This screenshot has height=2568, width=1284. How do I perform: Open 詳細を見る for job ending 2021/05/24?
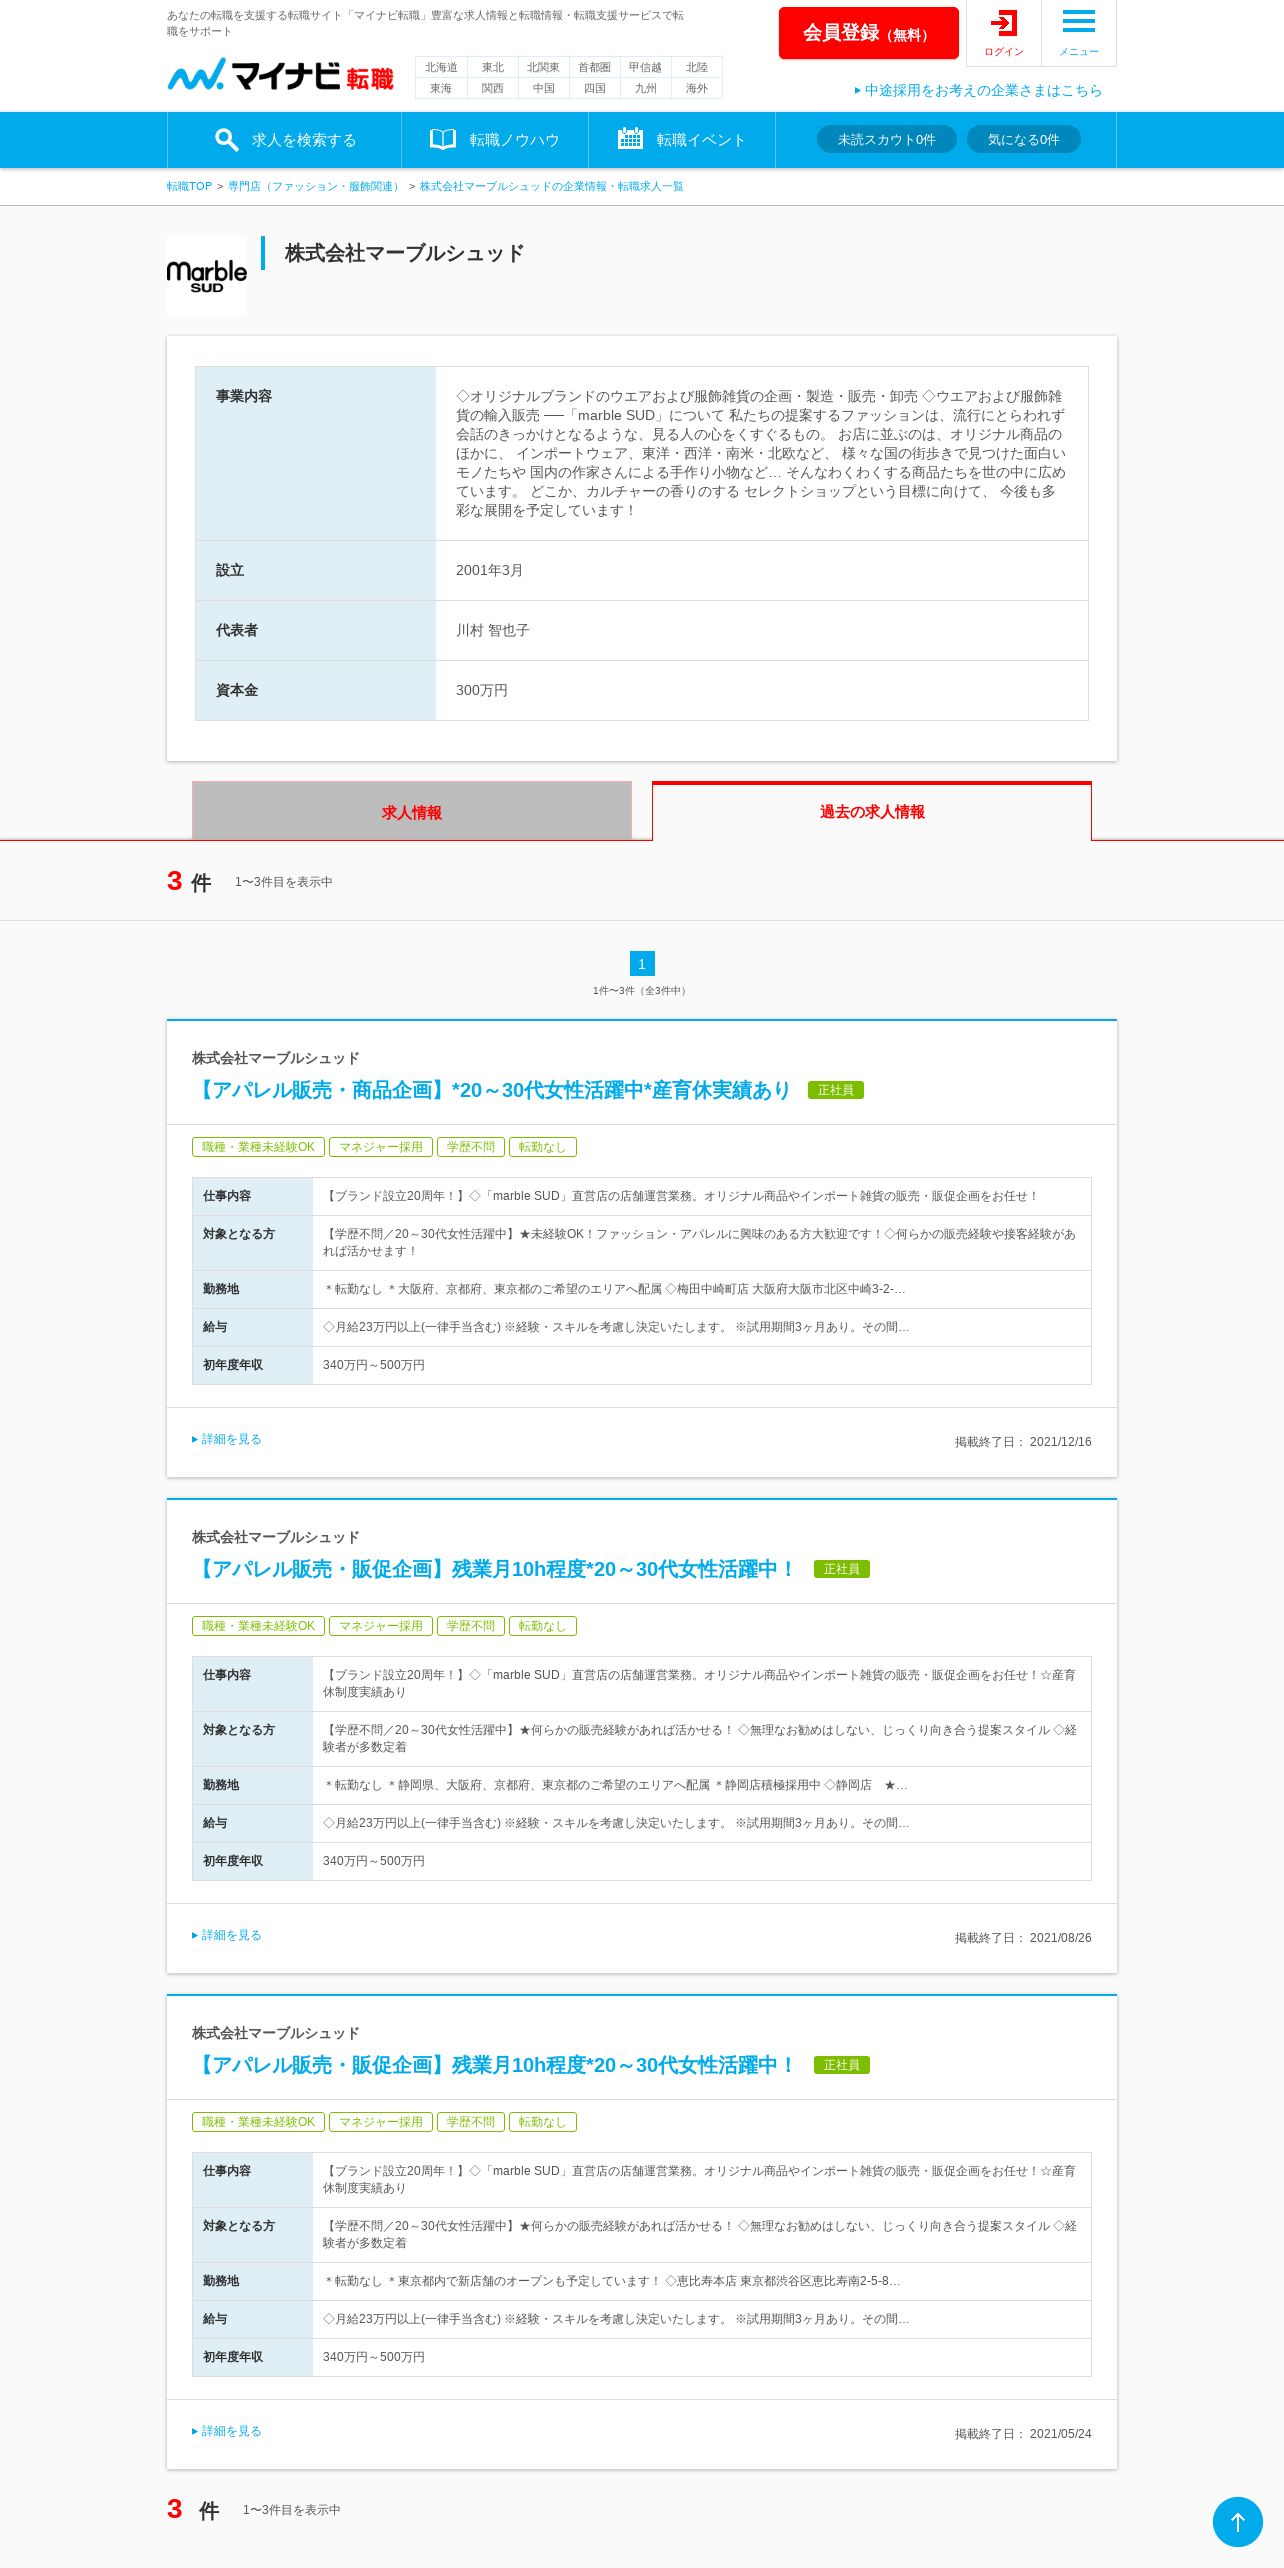(227, 2431)
